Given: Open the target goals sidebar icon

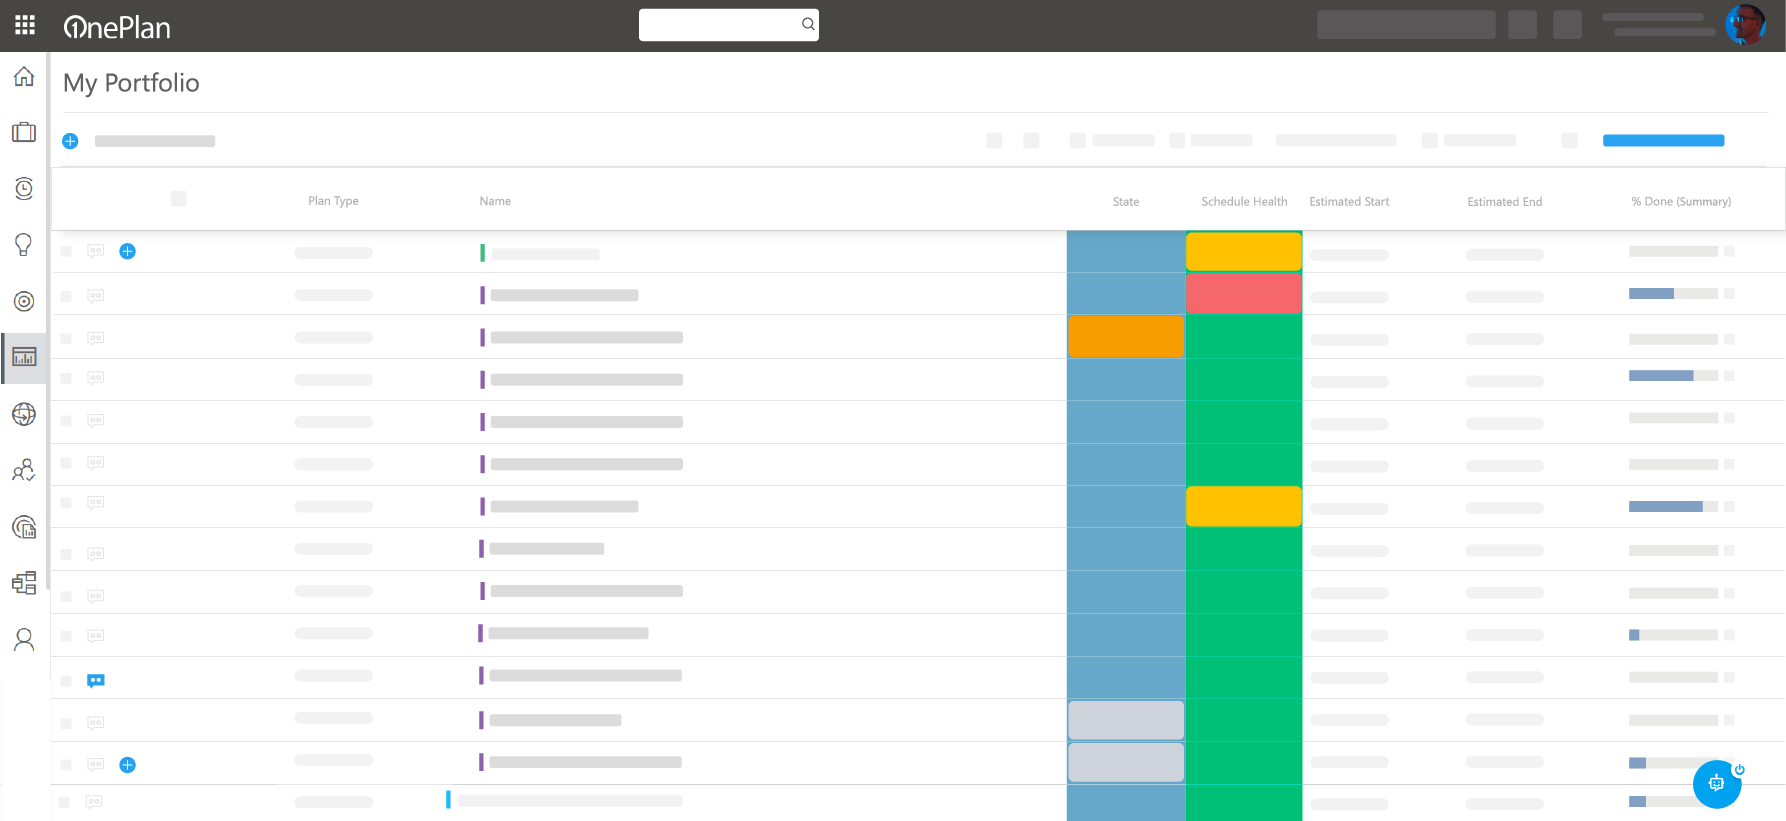Looking at the screenshot, I should [x=24, y=301].
